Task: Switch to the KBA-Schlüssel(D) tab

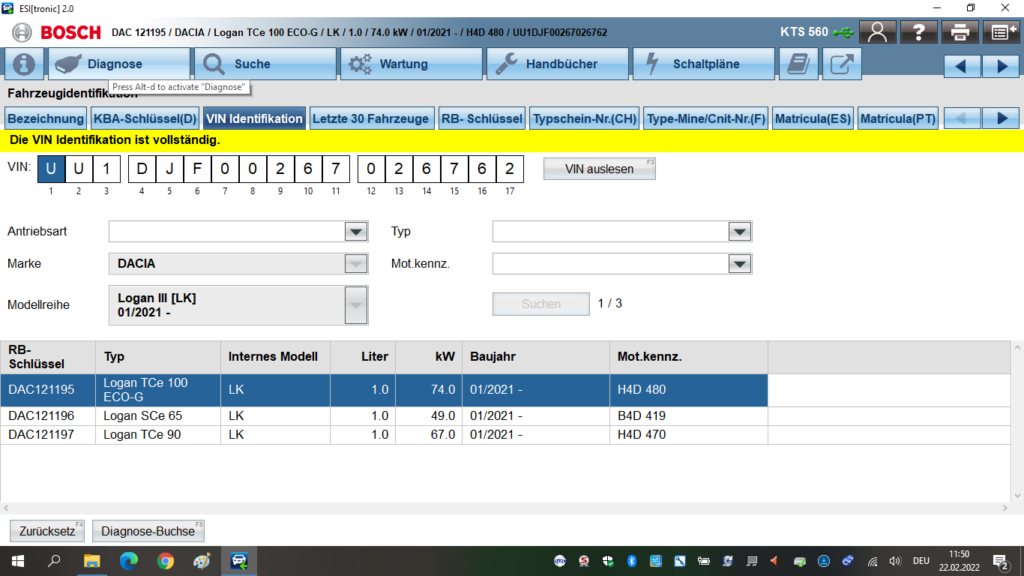Action: coord(145,119)
